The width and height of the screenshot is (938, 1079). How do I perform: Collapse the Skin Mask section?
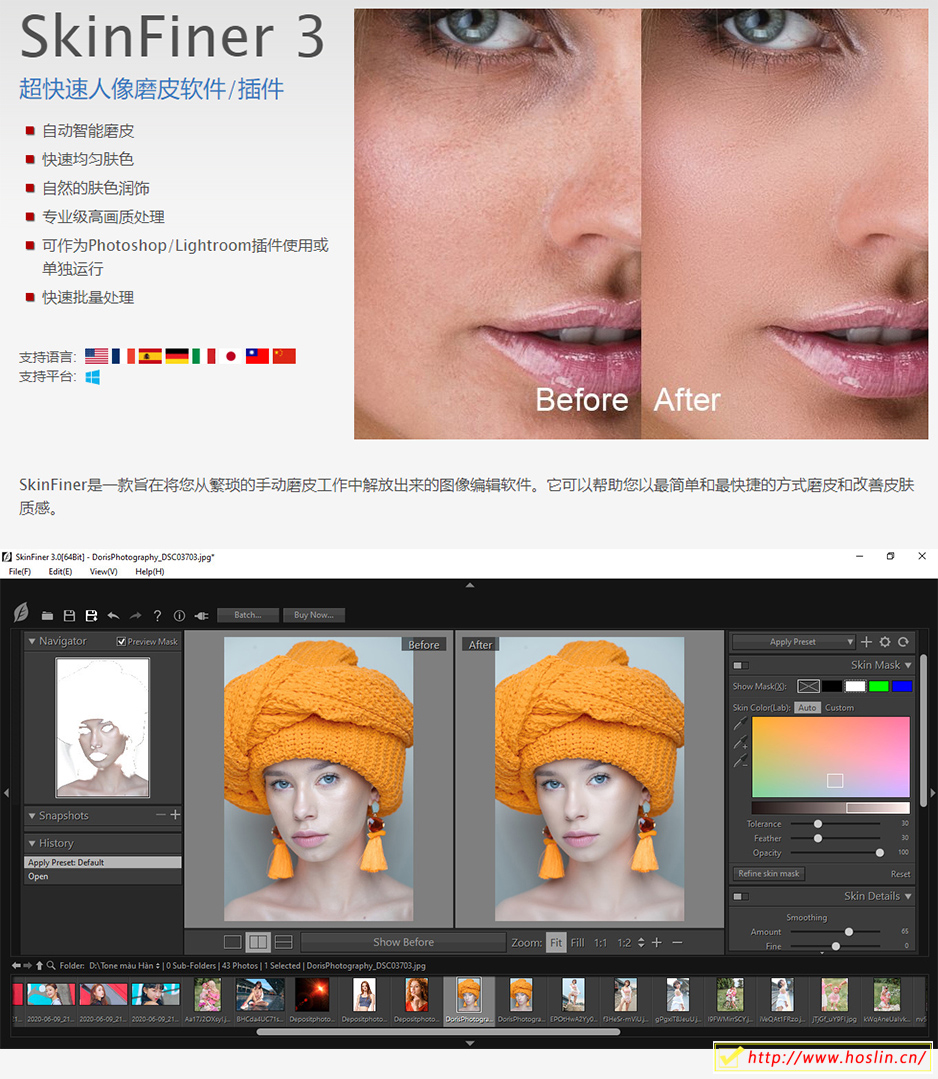point(908,665)
